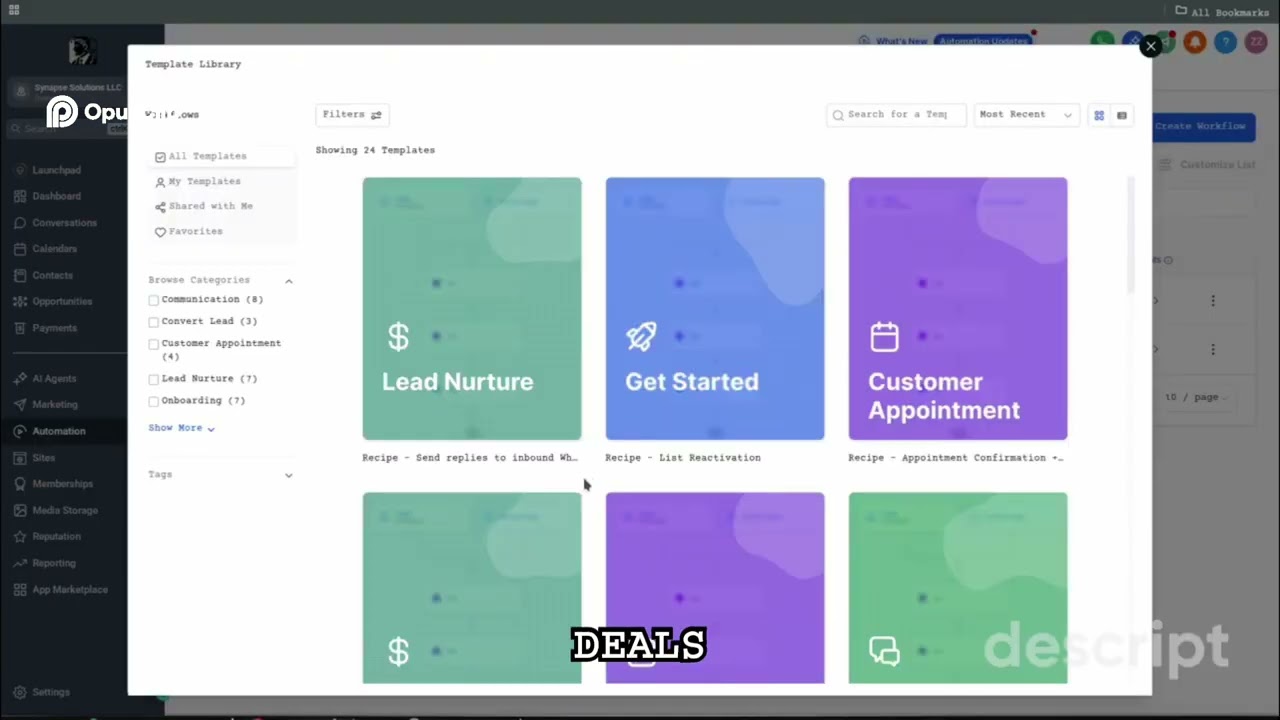Screen dimensions: 1280x720
Task: Open the Most Recent sort dropdown
Action: coord(1026,115)
